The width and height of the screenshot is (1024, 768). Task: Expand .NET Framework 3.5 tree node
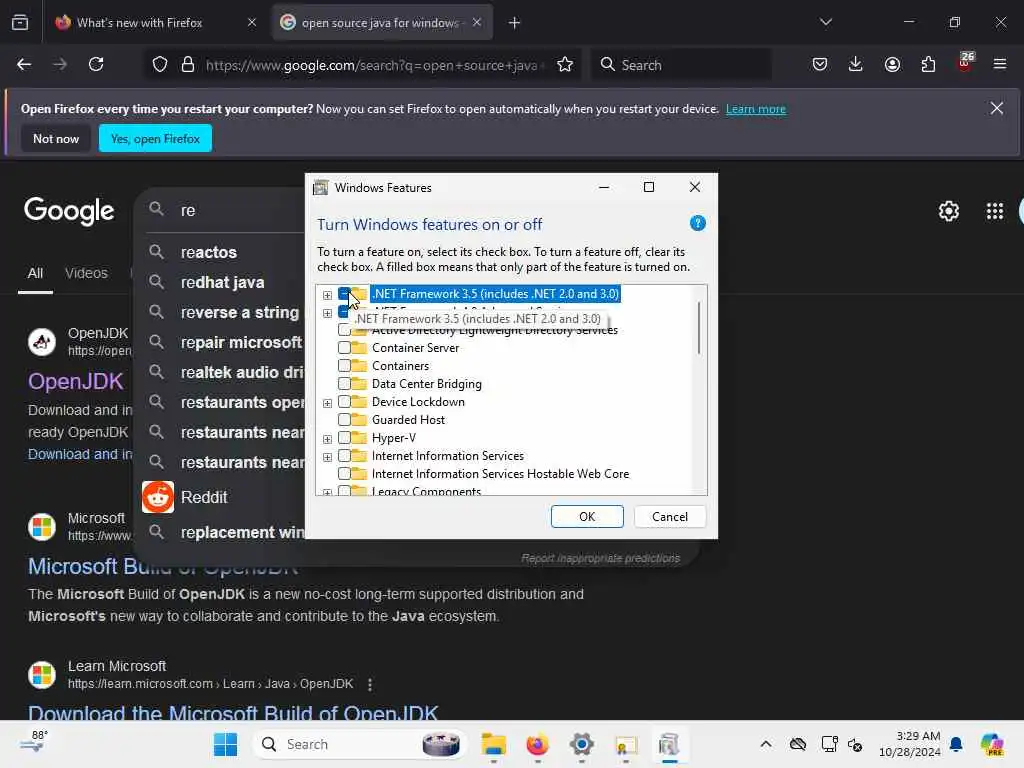(327, 295)
